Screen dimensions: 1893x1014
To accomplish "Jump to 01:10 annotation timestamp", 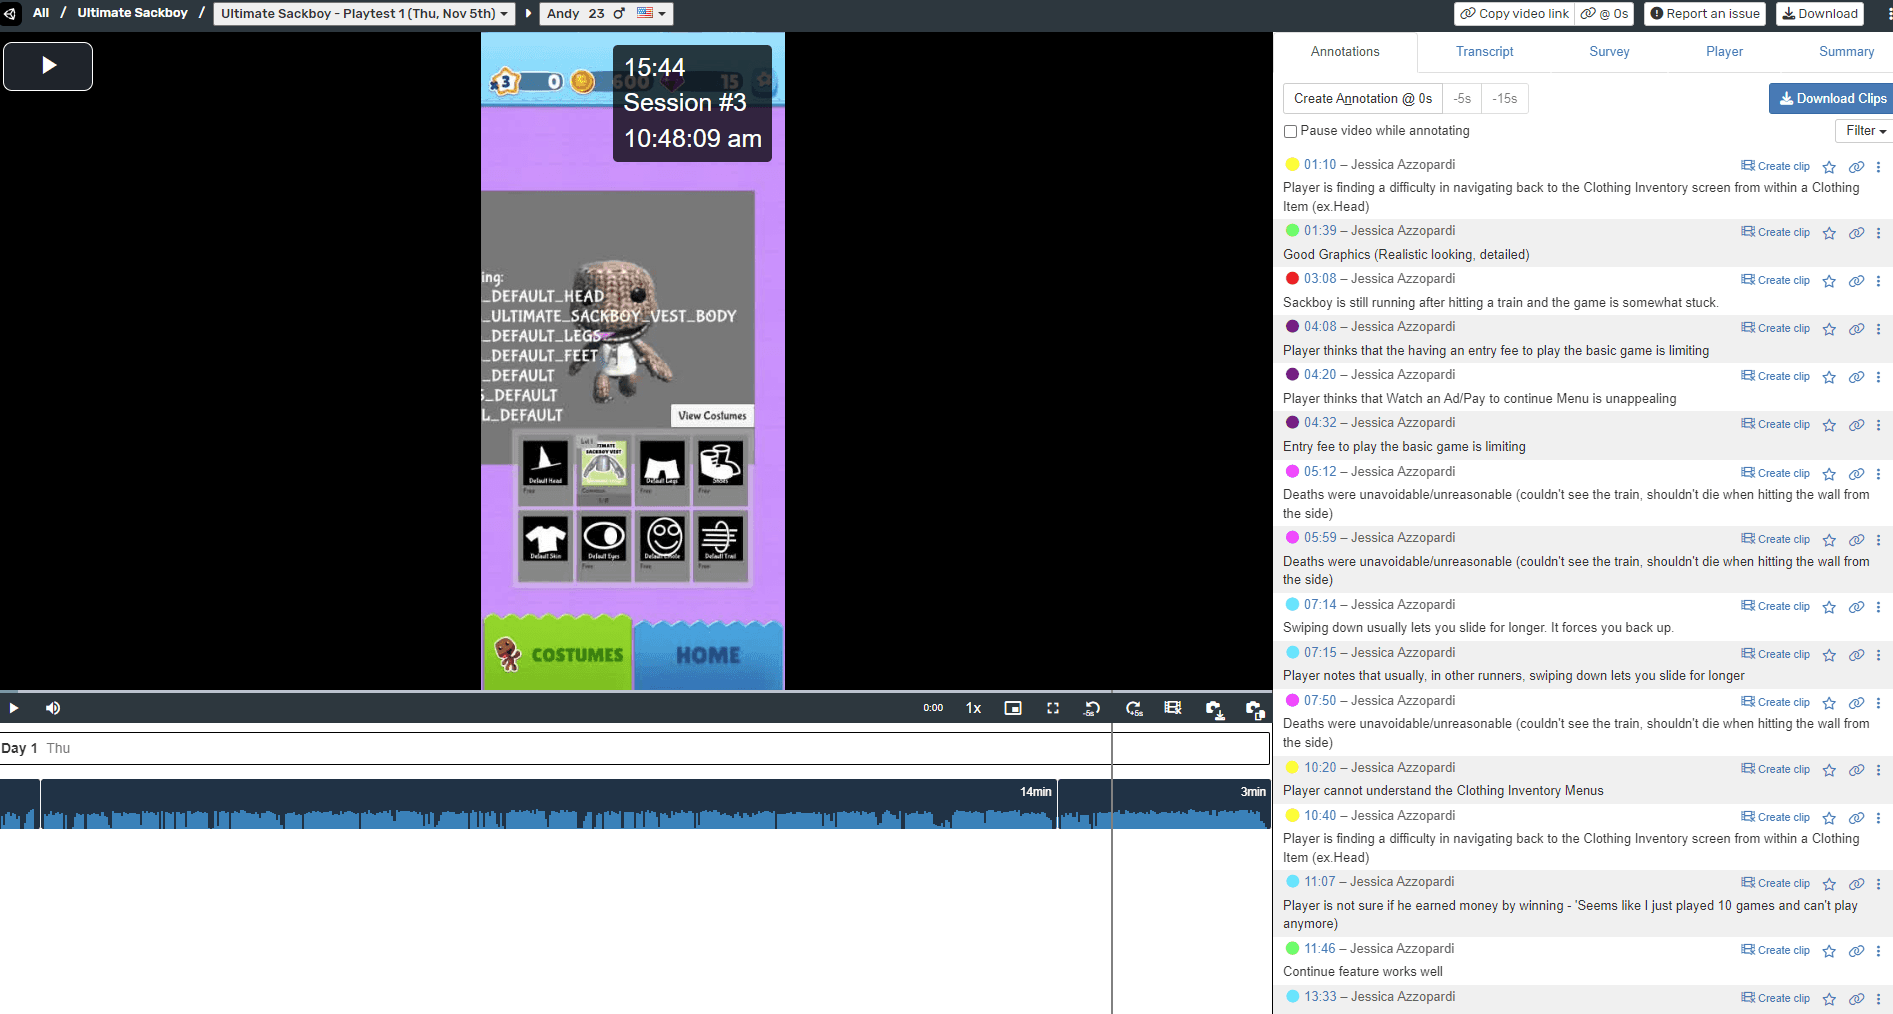I will [1320, 165].
